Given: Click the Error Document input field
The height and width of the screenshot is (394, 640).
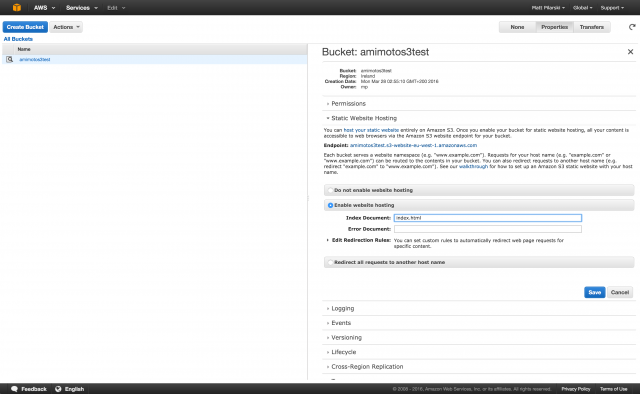Looking at the screenshot, I should point(488,229).
